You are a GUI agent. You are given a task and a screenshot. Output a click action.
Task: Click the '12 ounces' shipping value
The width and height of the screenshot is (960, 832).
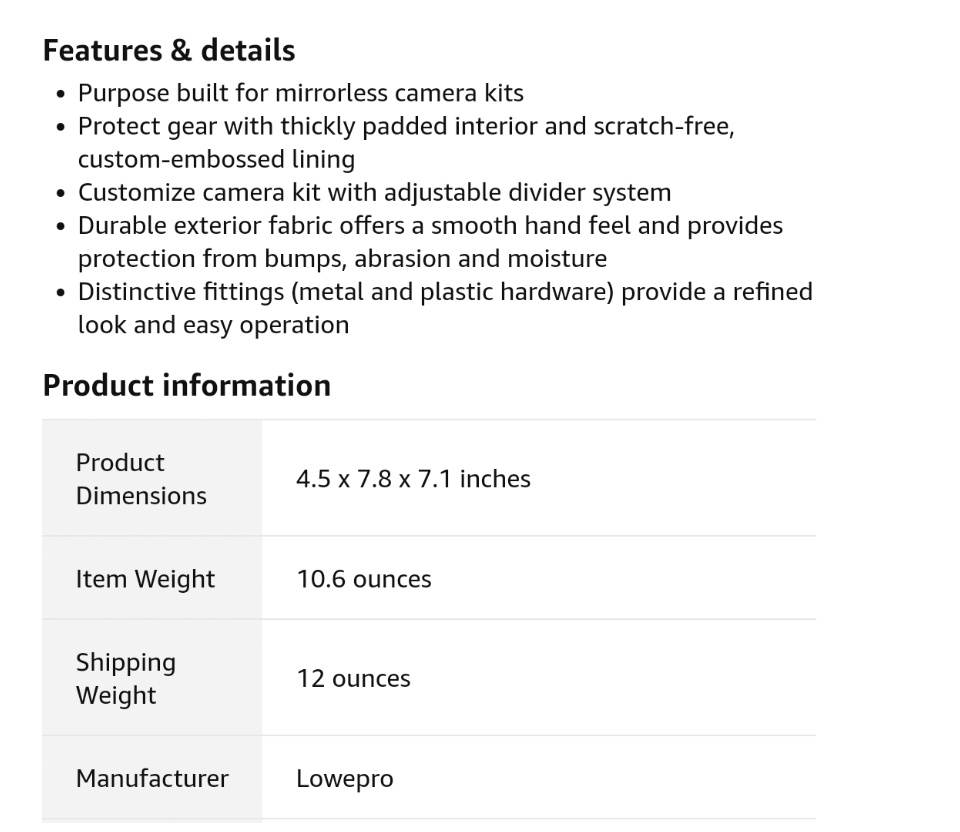(353, 678)
